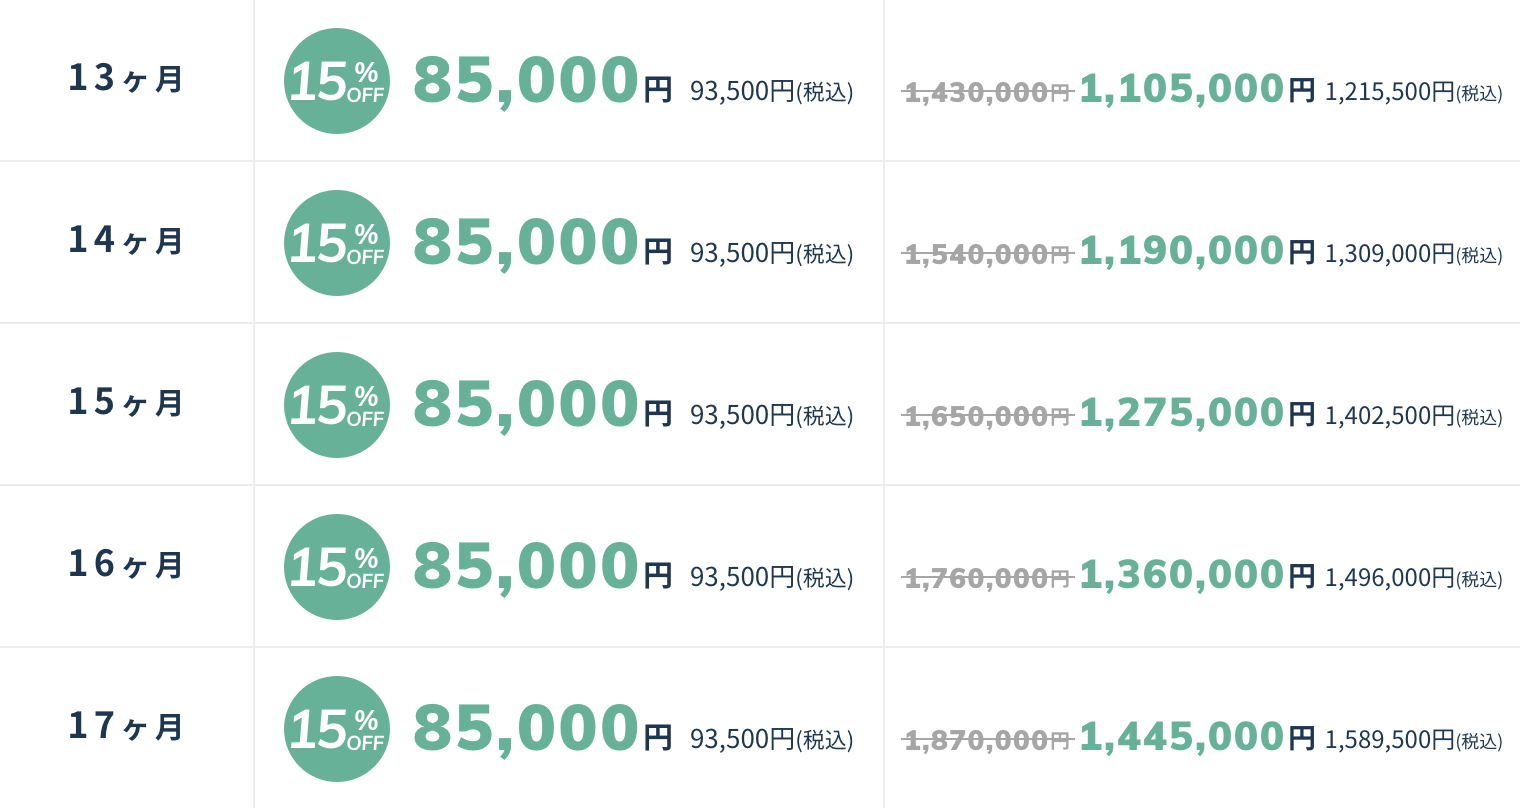The width and height of the screenshot is (1520, 808).
Task: Click the struck-through 1,870,000円 original price
Action: click(x=987, y=740)
